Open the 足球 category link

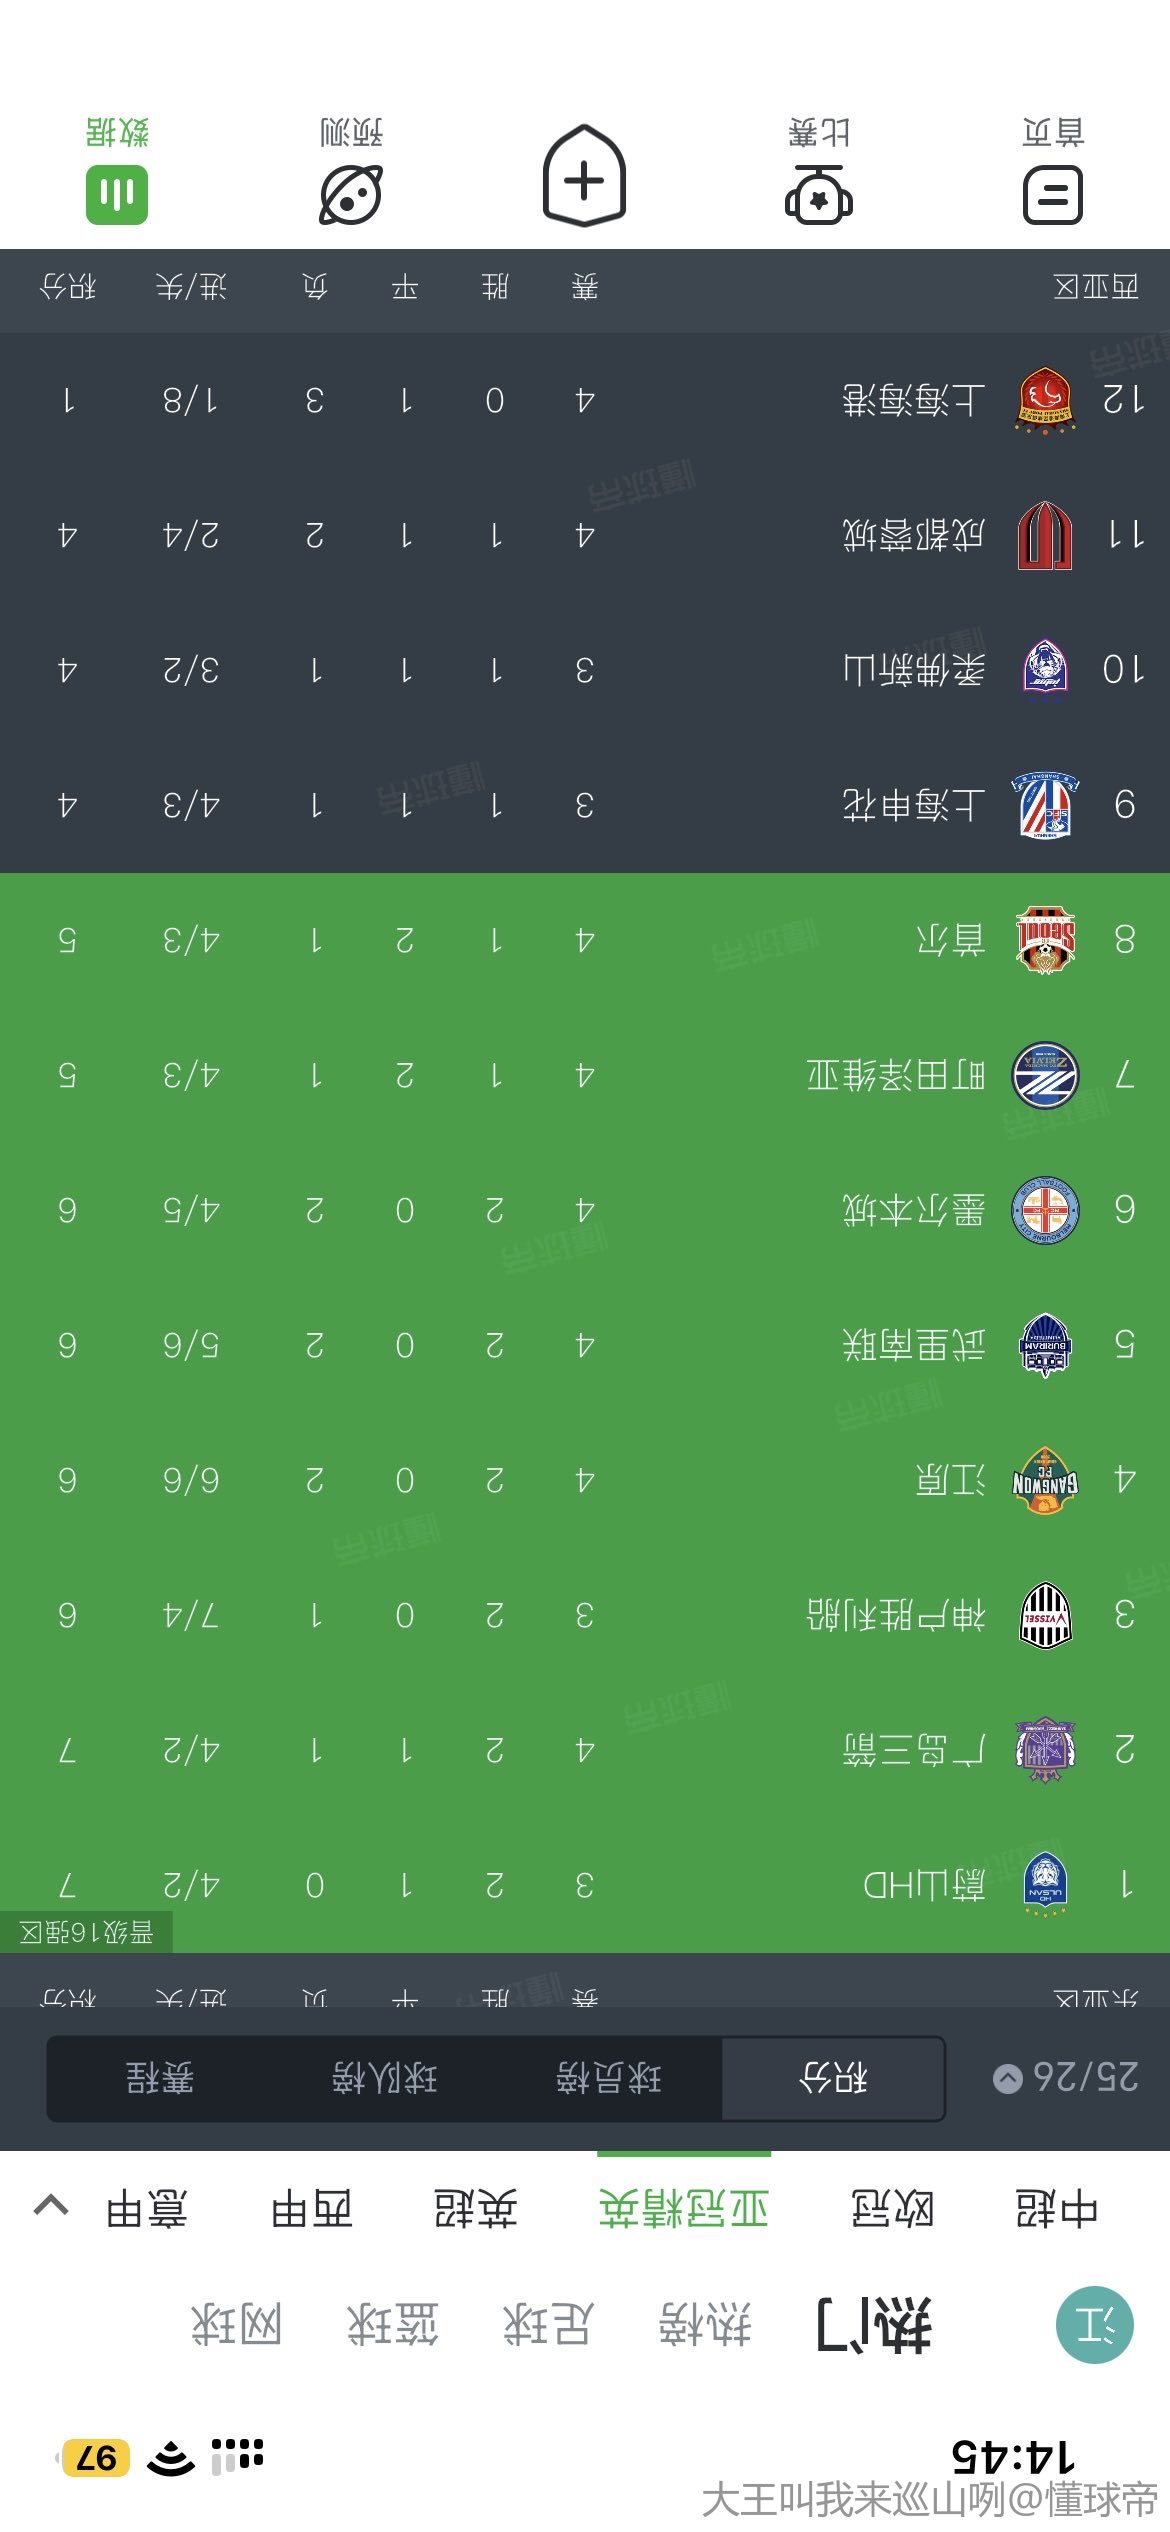pyautogui.click(x=548, y=2325)
